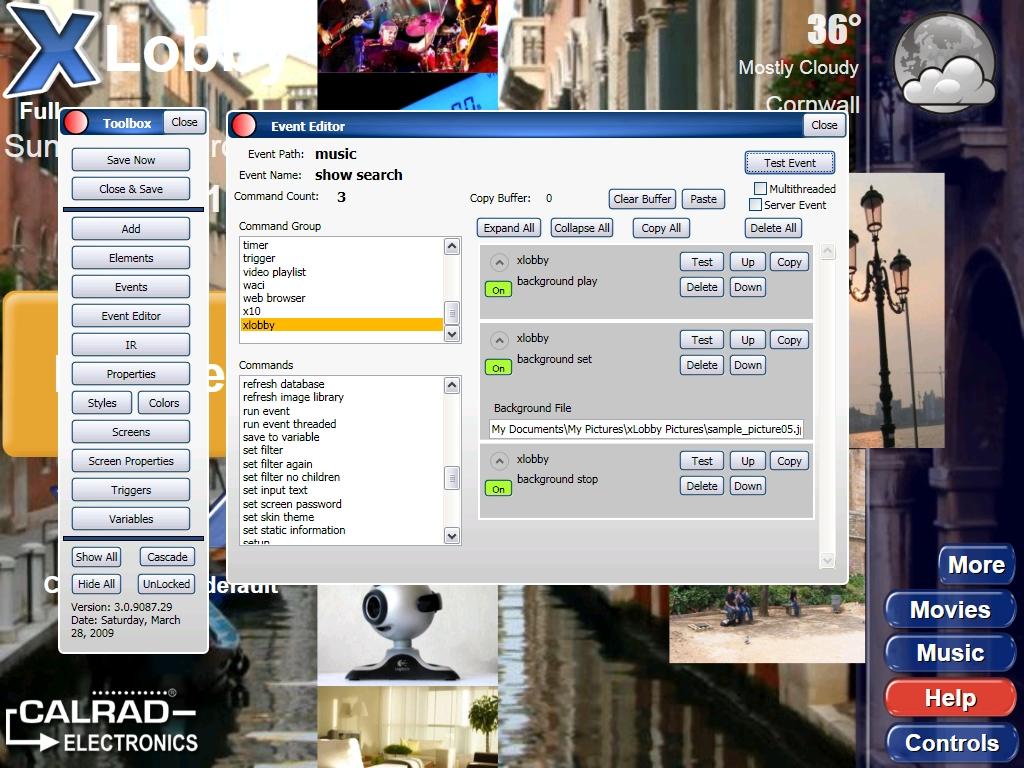Screen dimensions: 1024x768
Task: Click the red circle icon in Event Editor title
Action: click(244, 125)
